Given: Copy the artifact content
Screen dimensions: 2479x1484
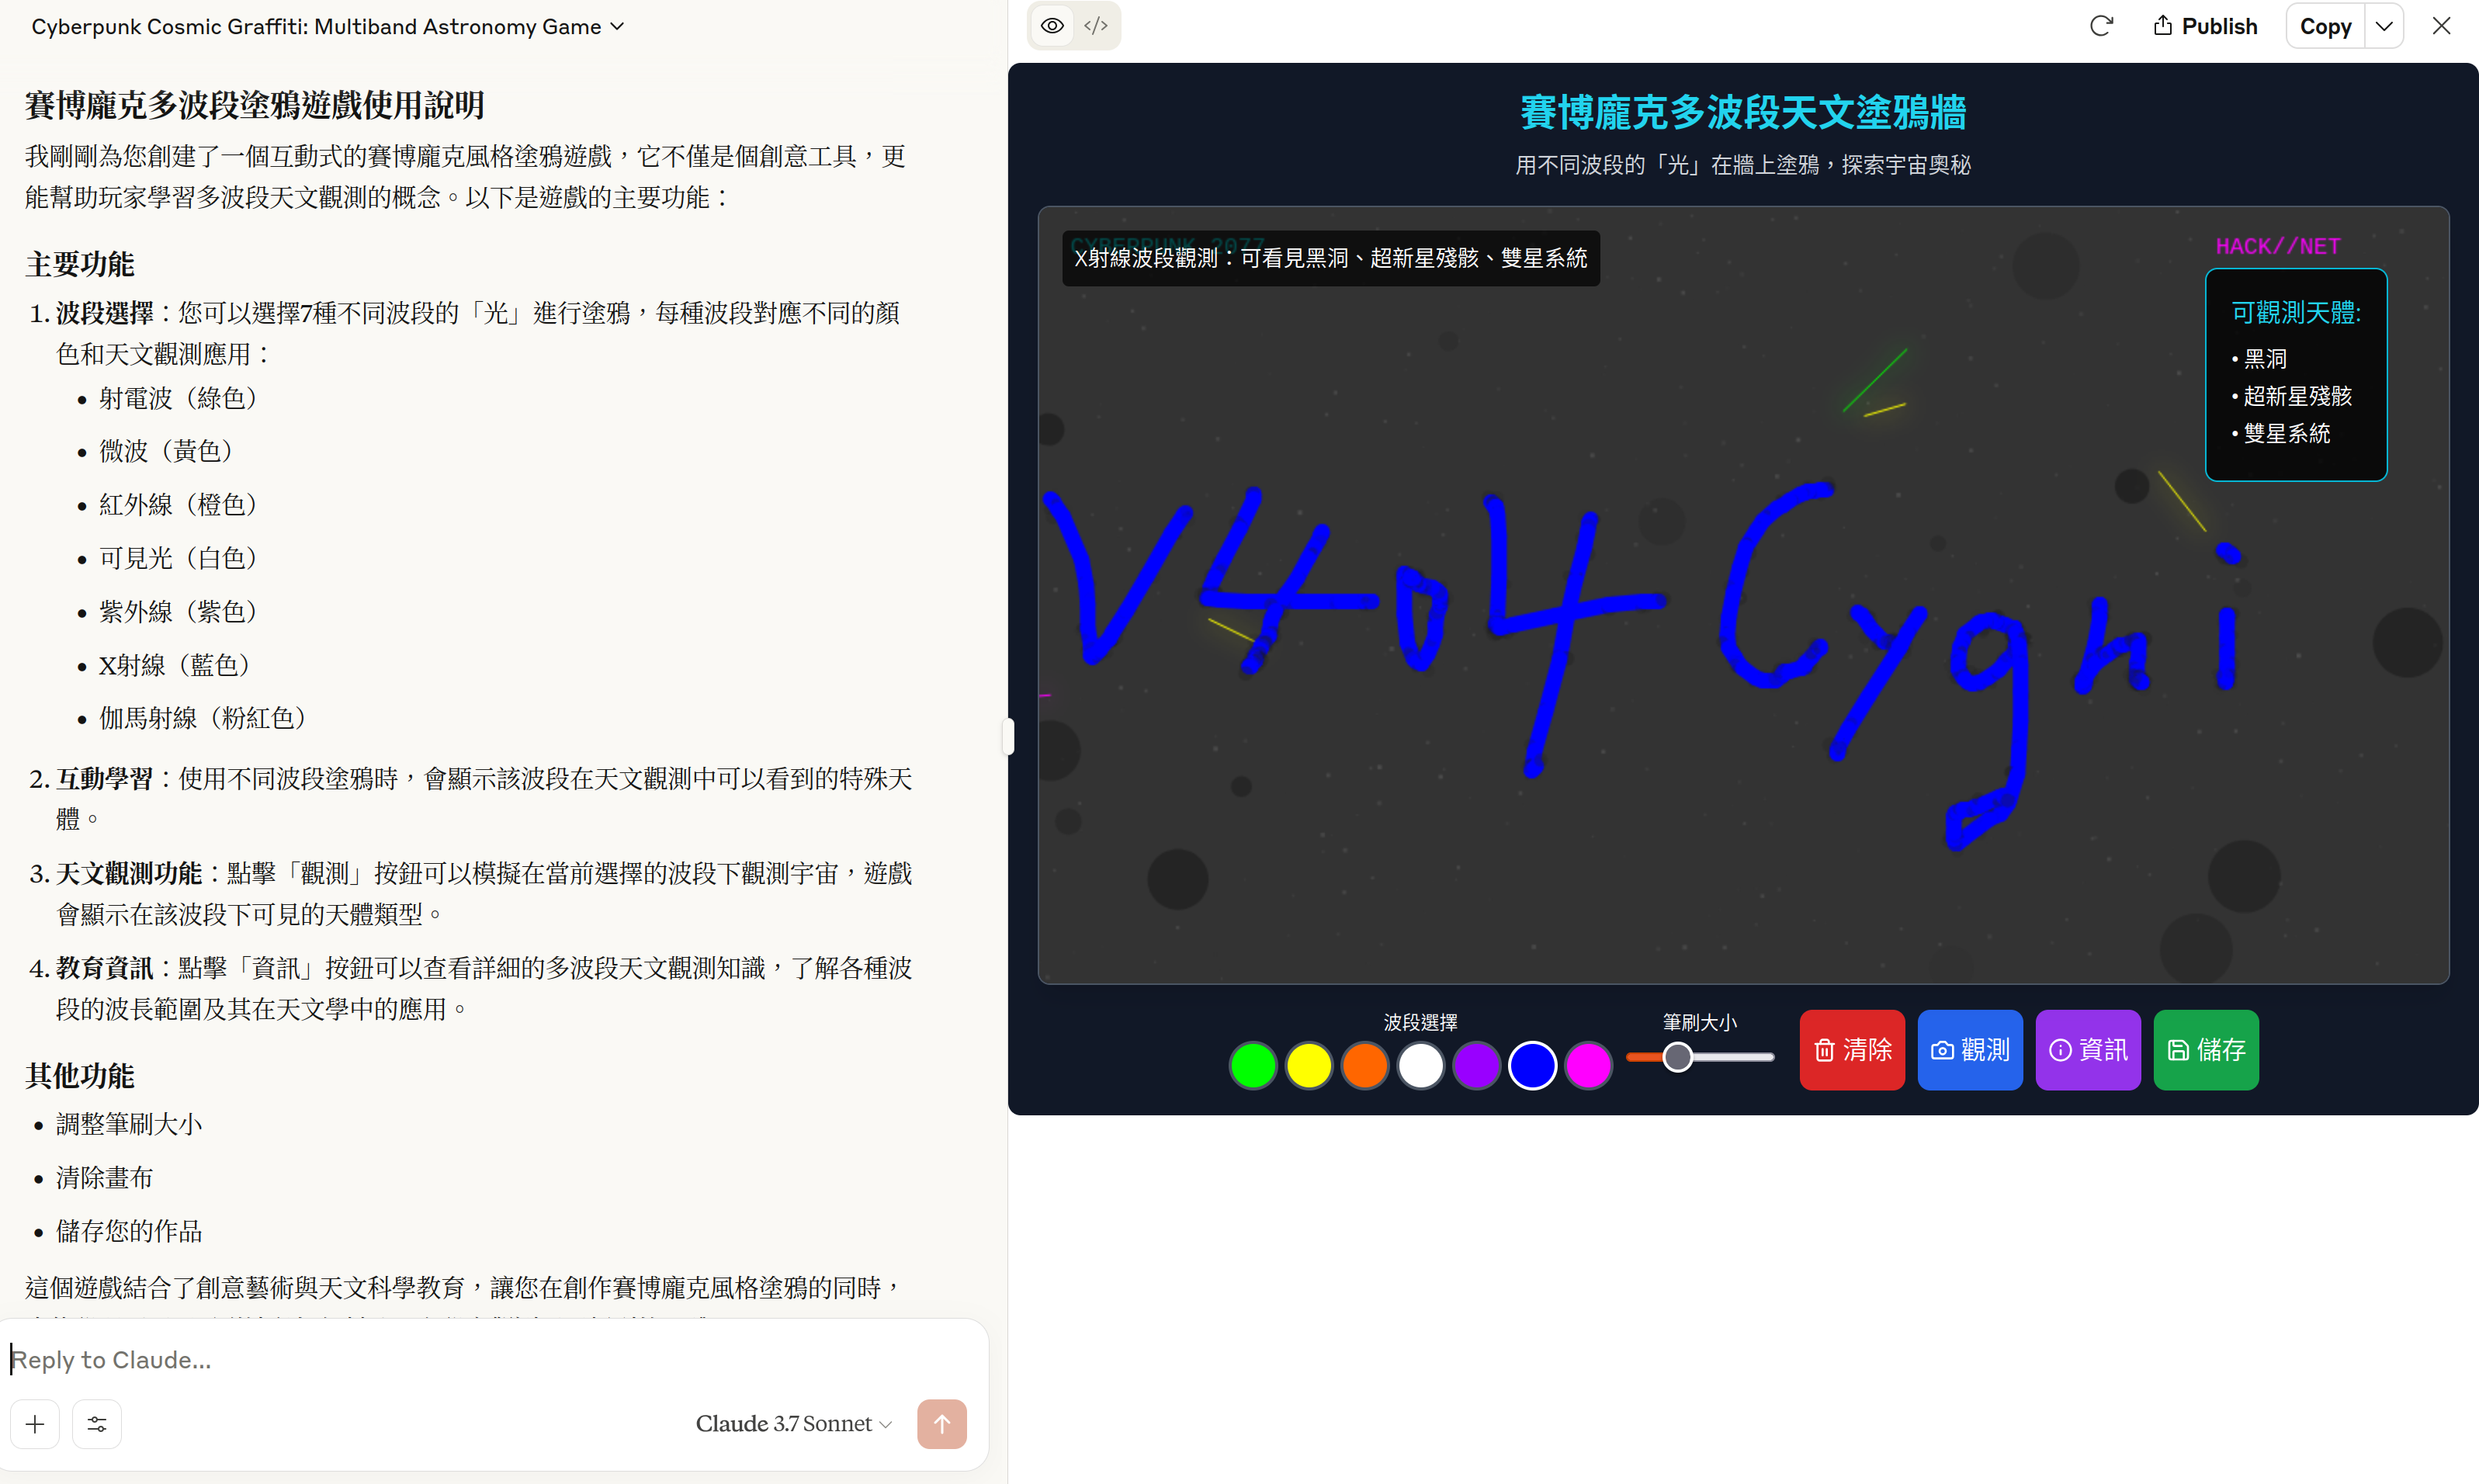Looking at the screenshot, I should point(2325,26).
